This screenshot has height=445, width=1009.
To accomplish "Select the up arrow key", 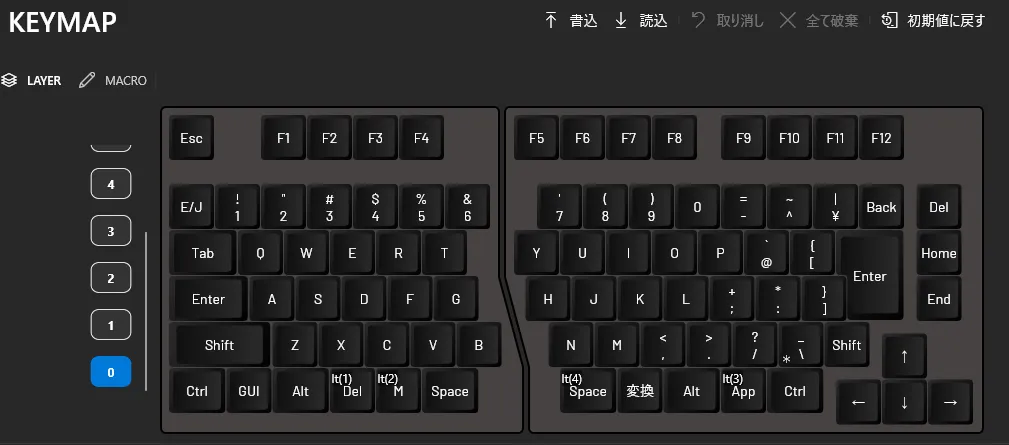I will pos(904,356).
